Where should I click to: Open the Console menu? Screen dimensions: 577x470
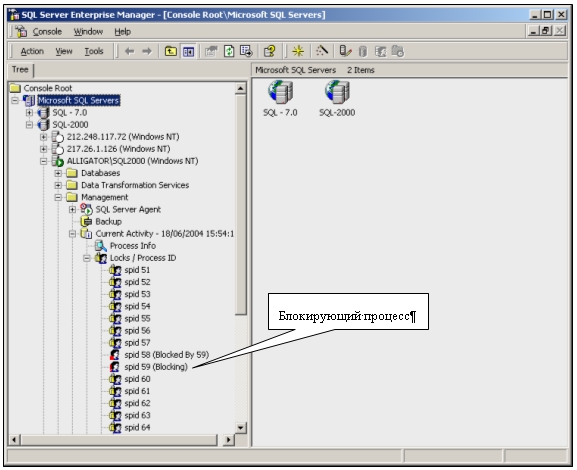tap(47, 32)
